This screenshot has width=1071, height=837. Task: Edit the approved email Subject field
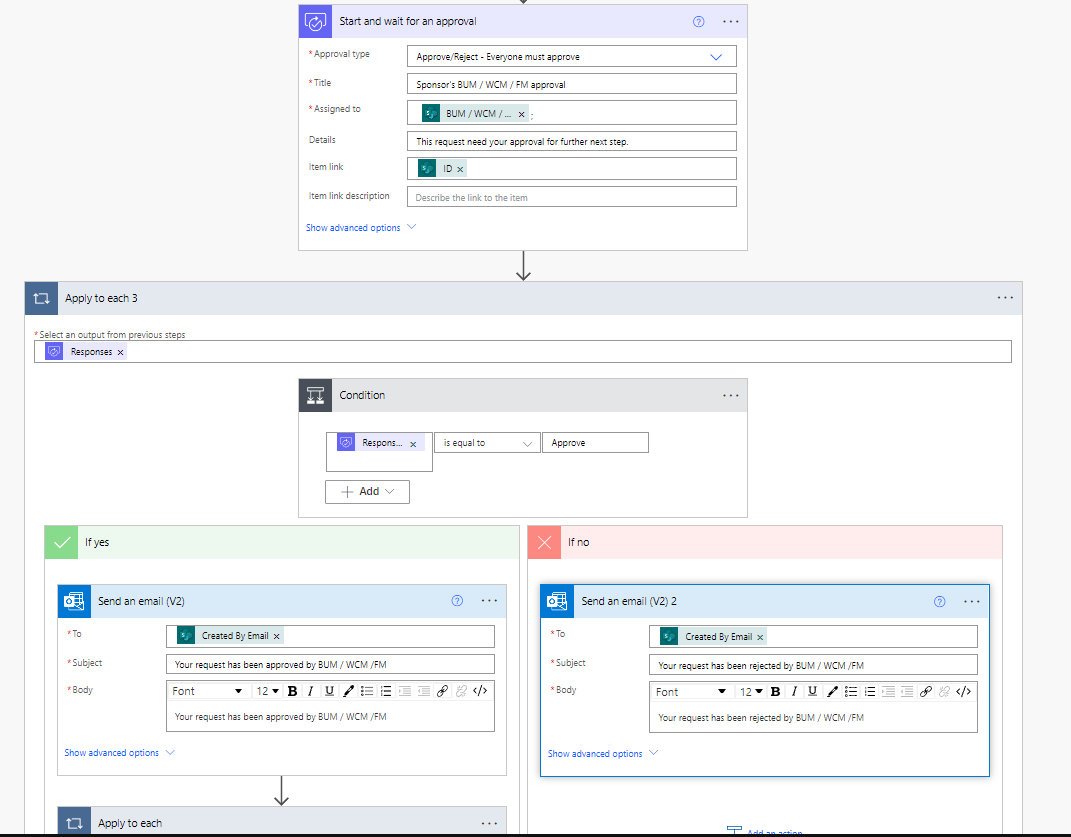pos(330,664)
